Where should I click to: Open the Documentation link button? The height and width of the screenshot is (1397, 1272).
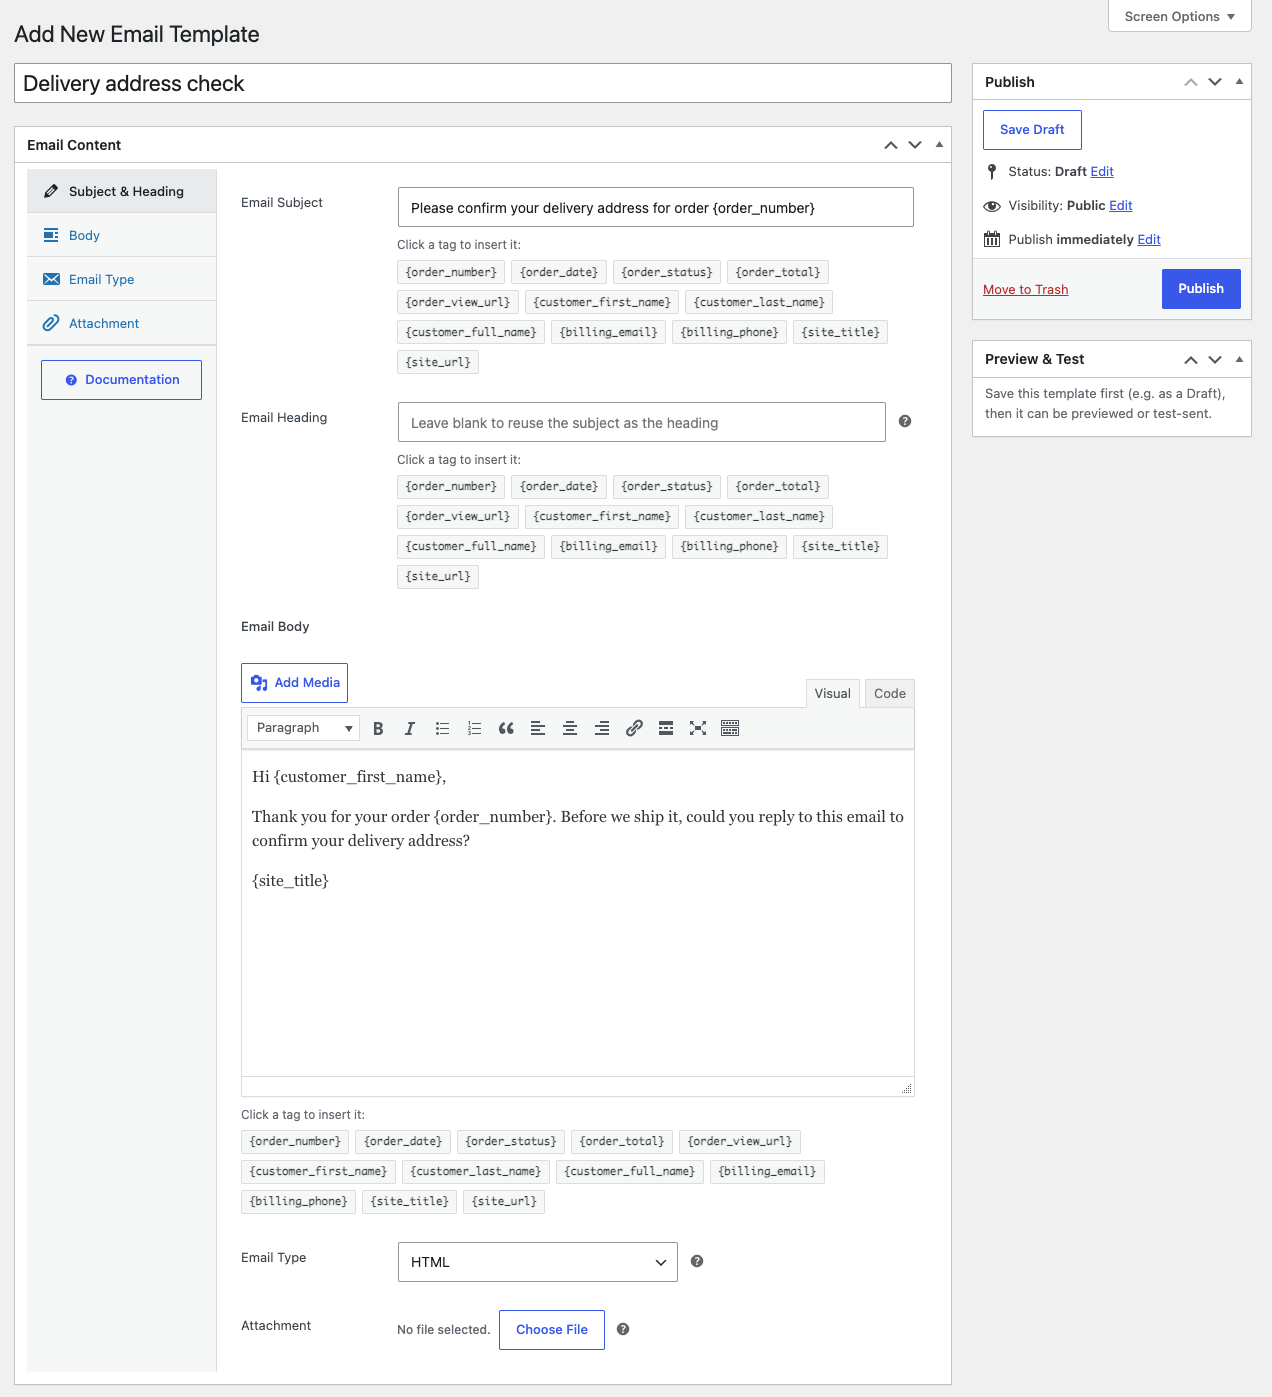click(121, 380)
